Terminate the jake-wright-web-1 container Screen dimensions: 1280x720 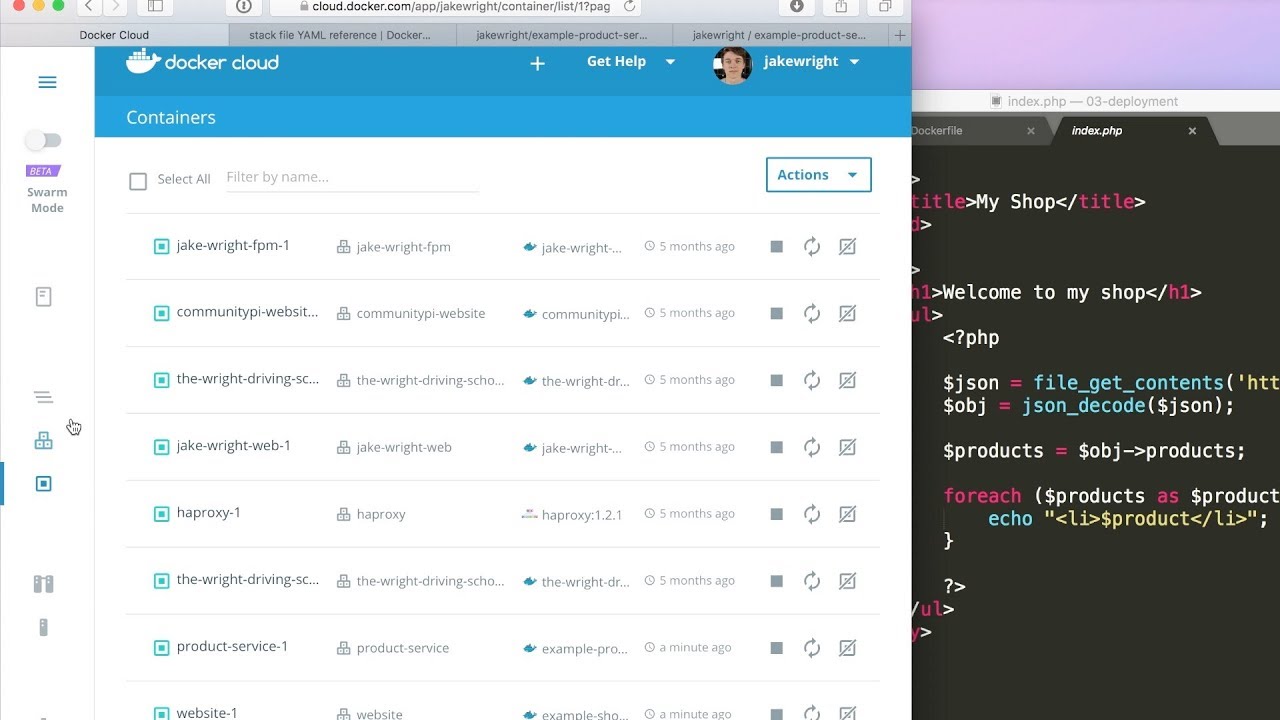tap(847, 448)
